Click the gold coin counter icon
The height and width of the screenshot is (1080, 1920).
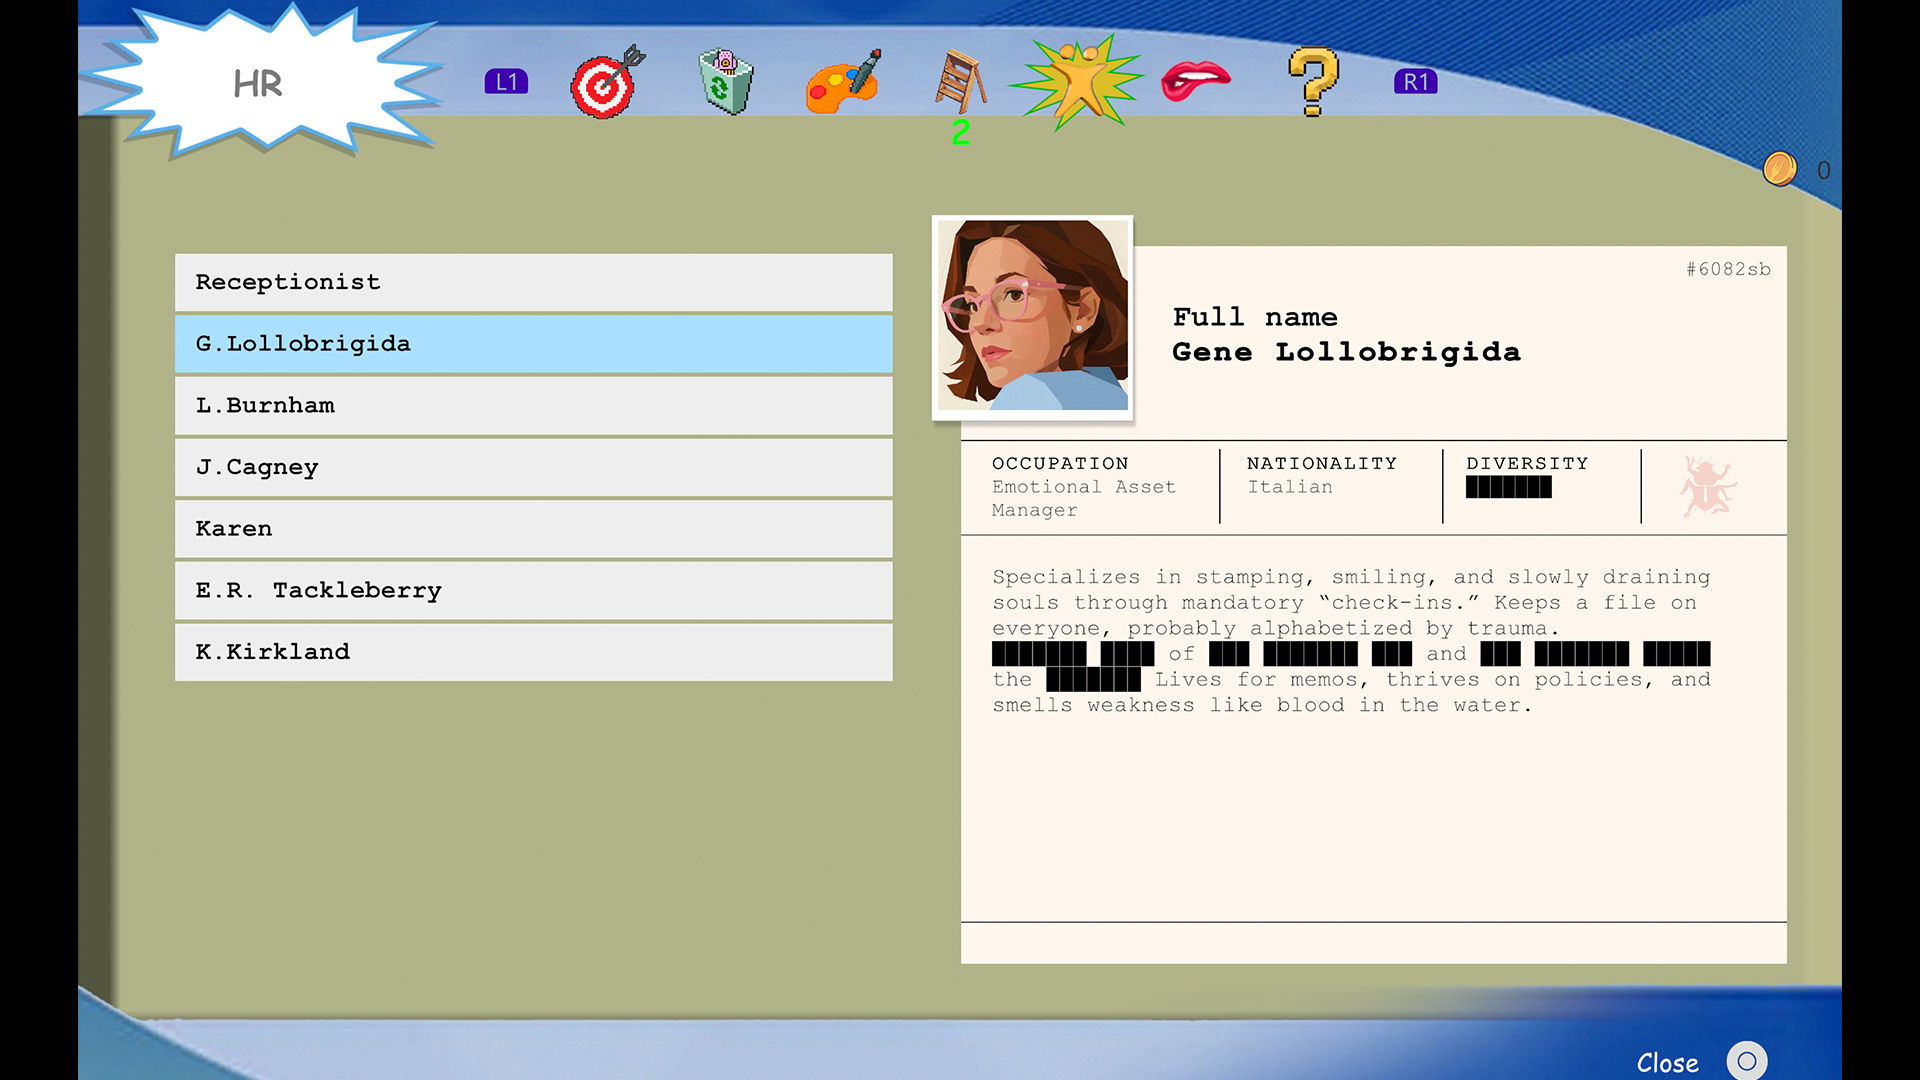pyautogui.click(x=1780, y=170)
